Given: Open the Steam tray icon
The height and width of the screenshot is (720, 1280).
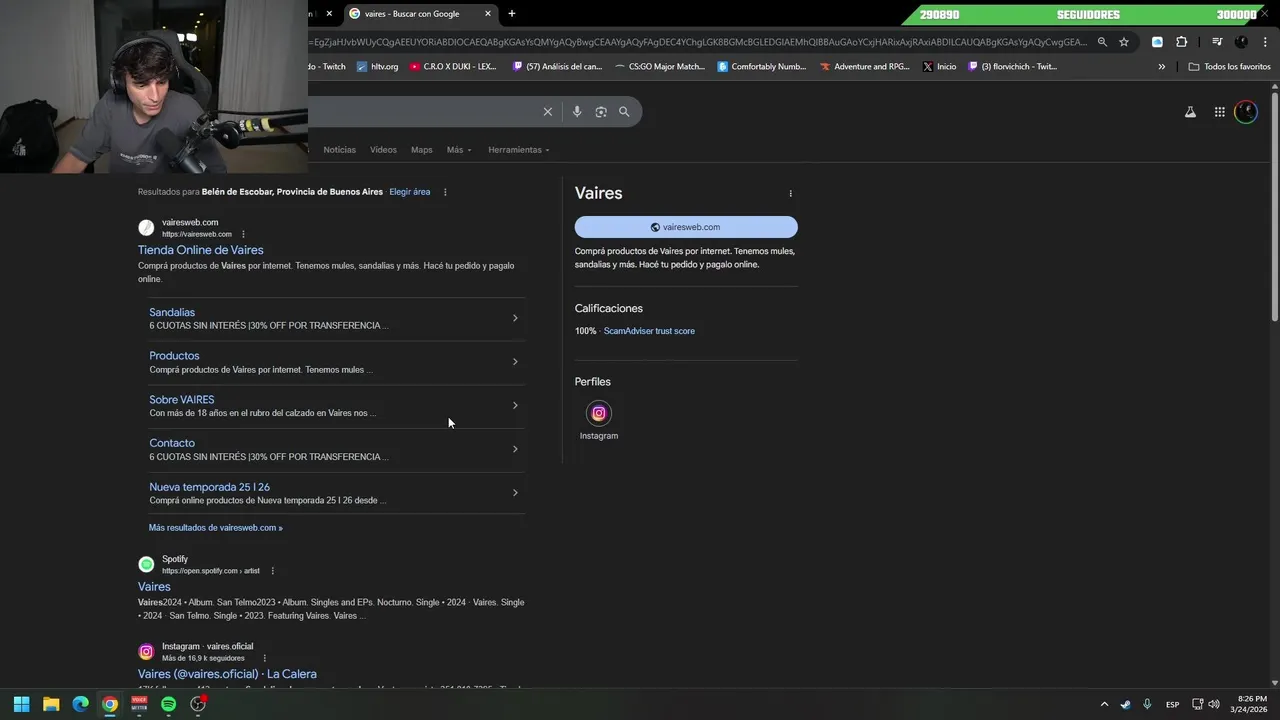Looking at the screenshot, I should pos(1126,704).
